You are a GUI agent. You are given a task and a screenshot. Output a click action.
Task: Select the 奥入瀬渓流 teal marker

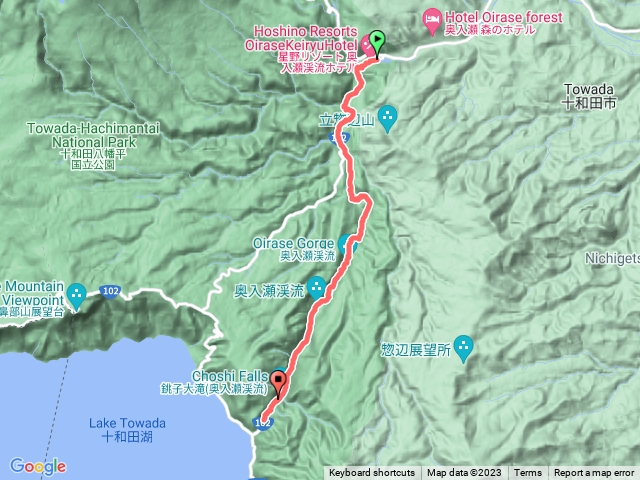coord(316,289)
